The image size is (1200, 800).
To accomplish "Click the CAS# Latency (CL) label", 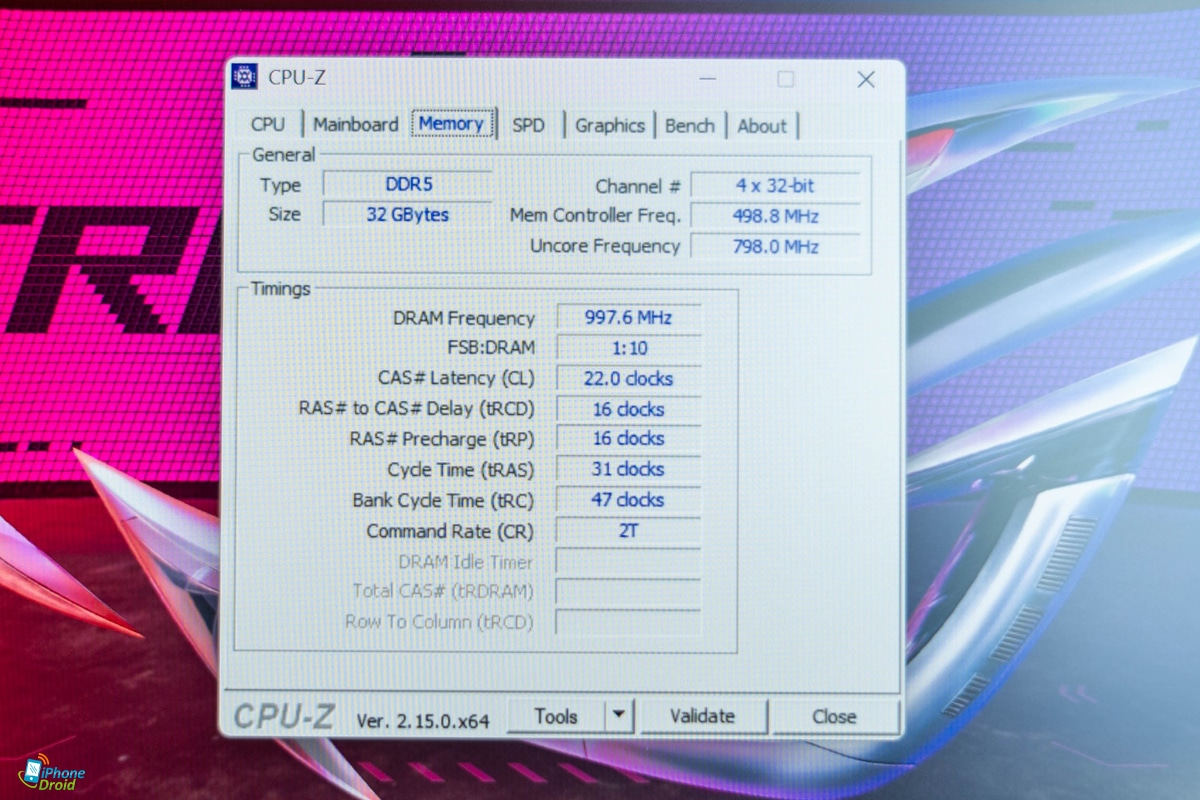I will pyautogui.click(x=456, y=378).
